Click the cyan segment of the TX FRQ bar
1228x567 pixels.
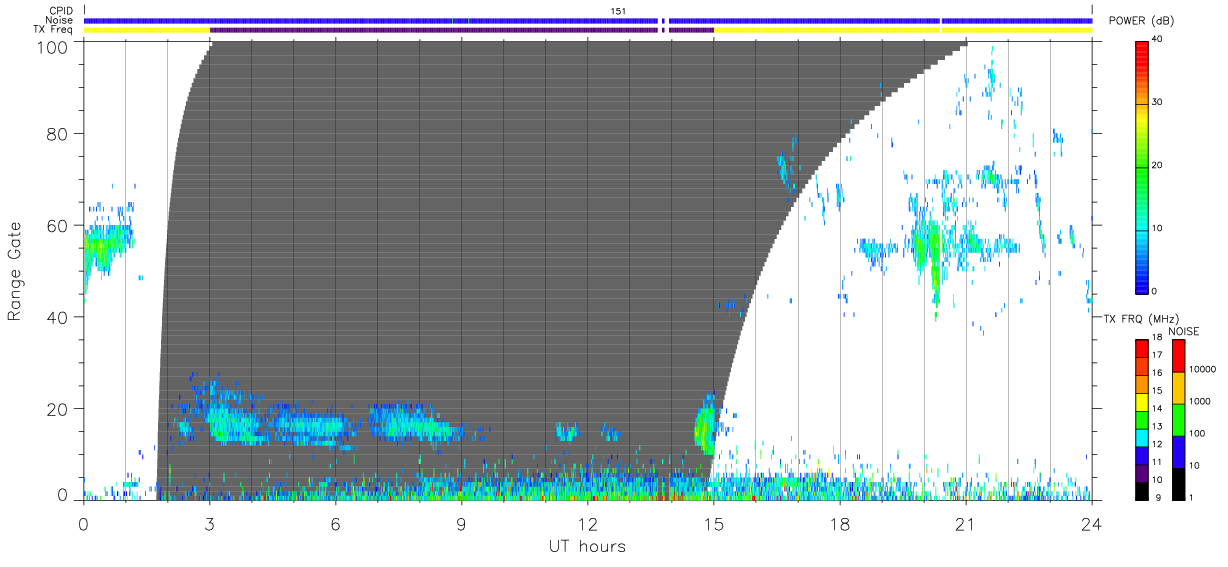click(1142, 437)
